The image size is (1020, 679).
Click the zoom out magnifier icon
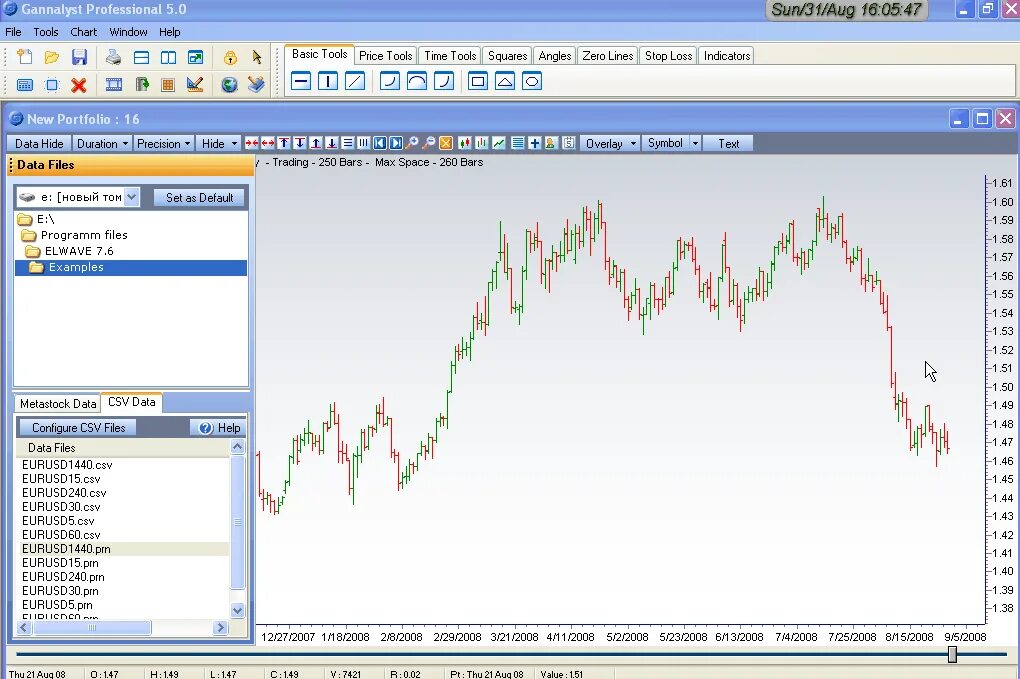[429, 143]
